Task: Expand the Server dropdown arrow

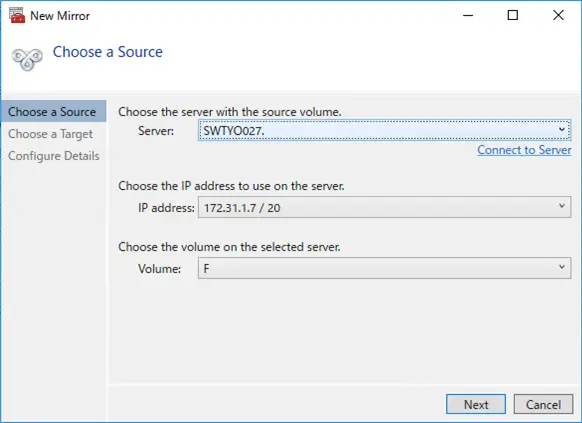Action: coord(562,129)
